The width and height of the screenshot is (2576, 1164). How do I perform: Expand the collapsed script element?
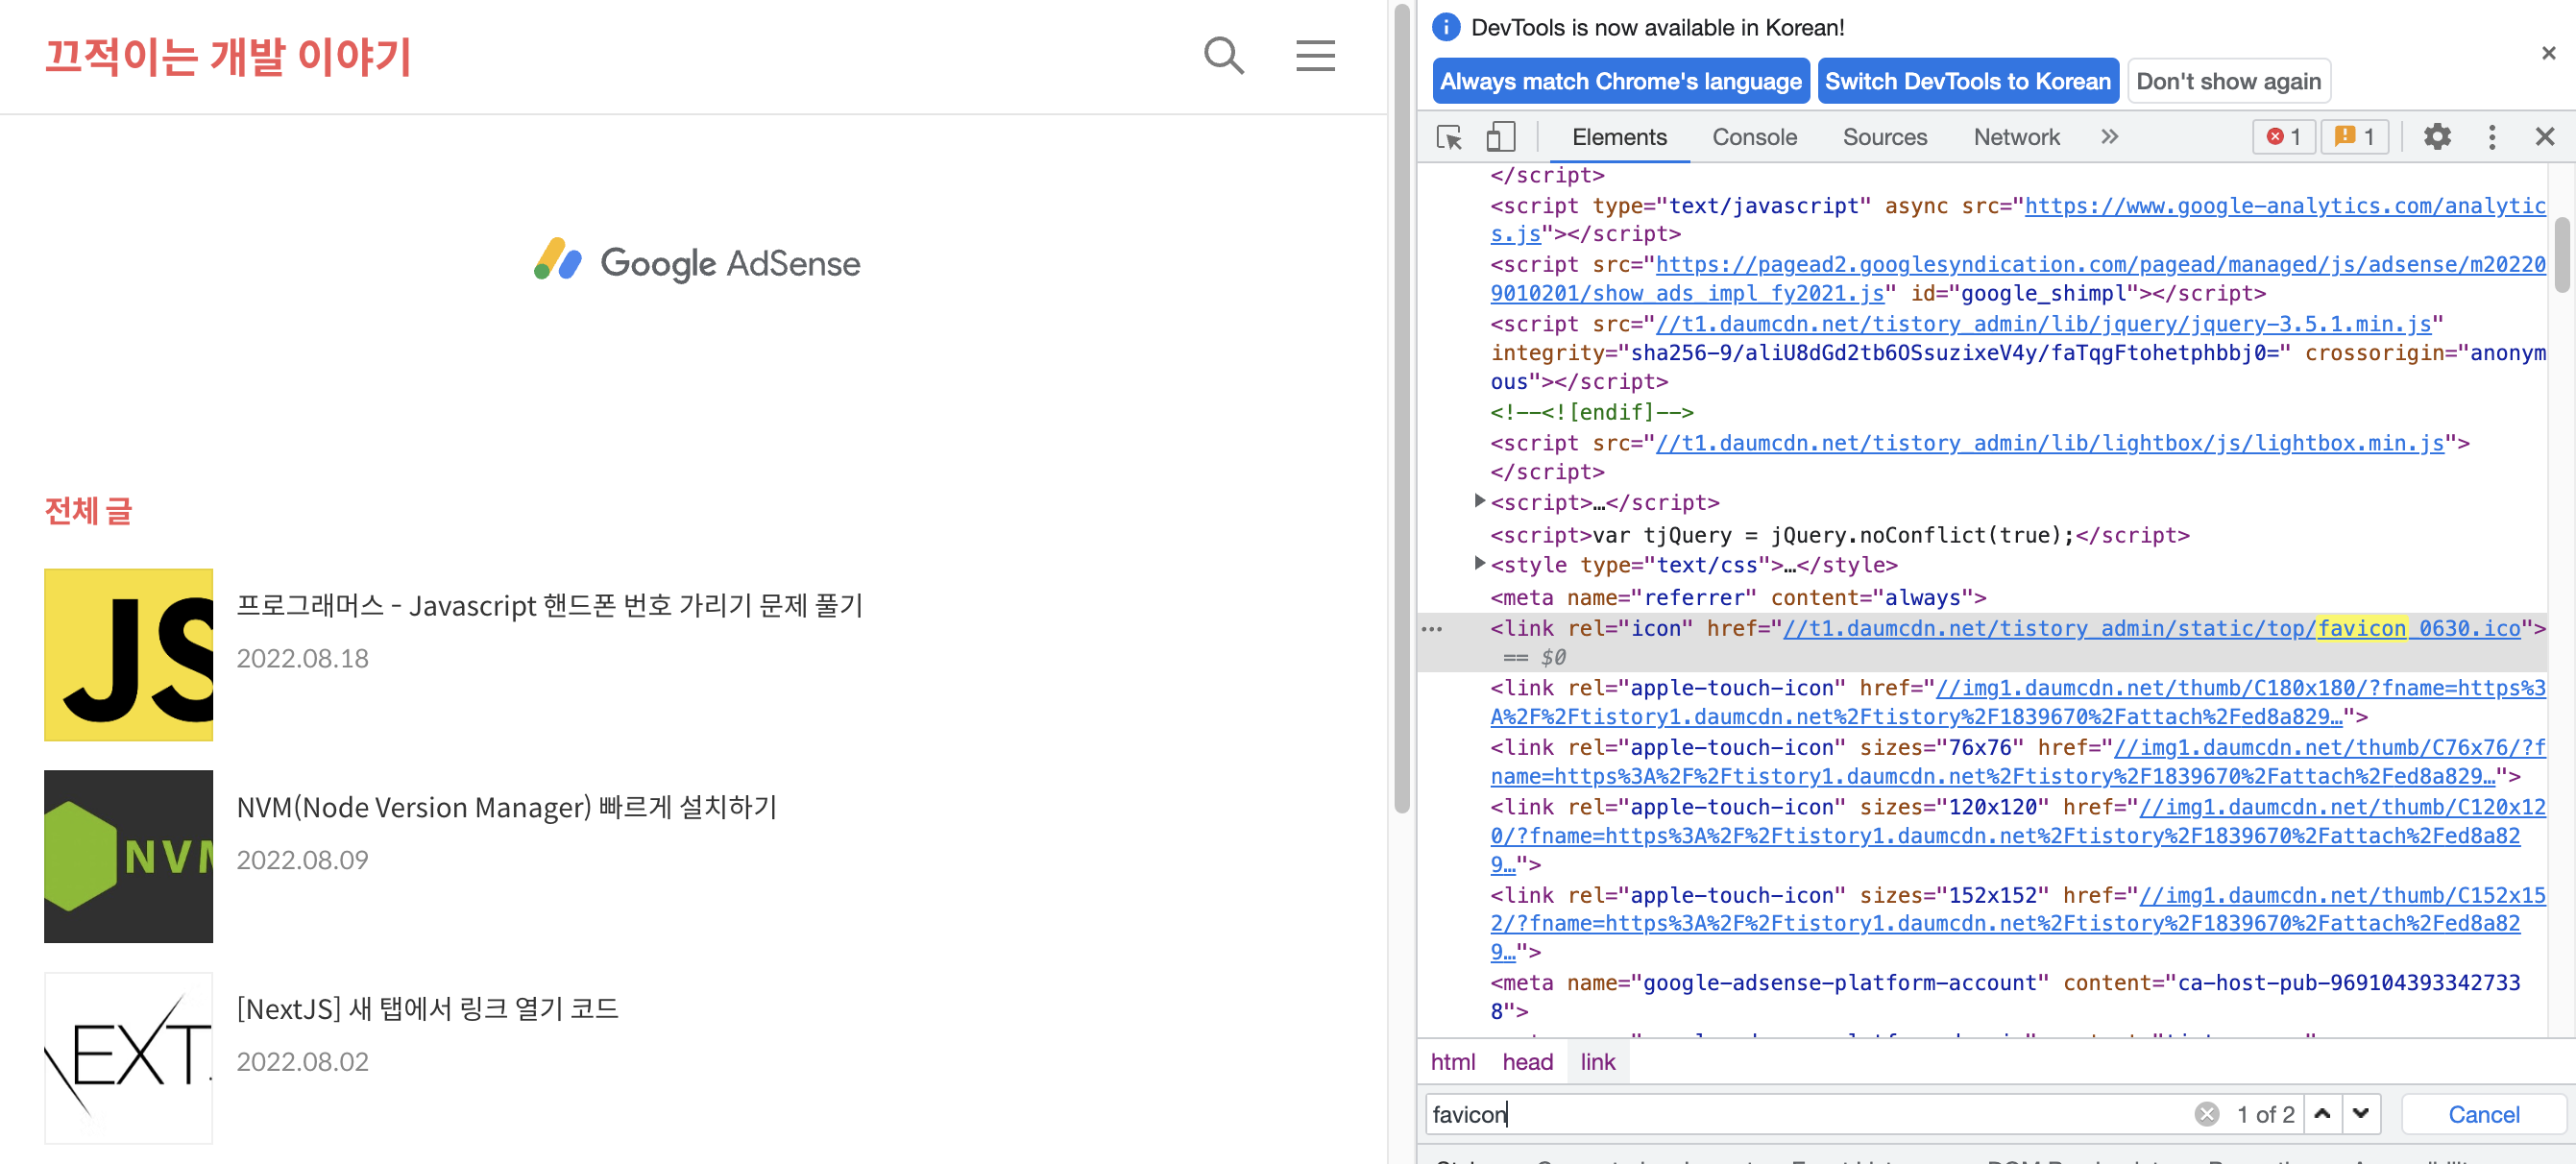coord(1480,501)
